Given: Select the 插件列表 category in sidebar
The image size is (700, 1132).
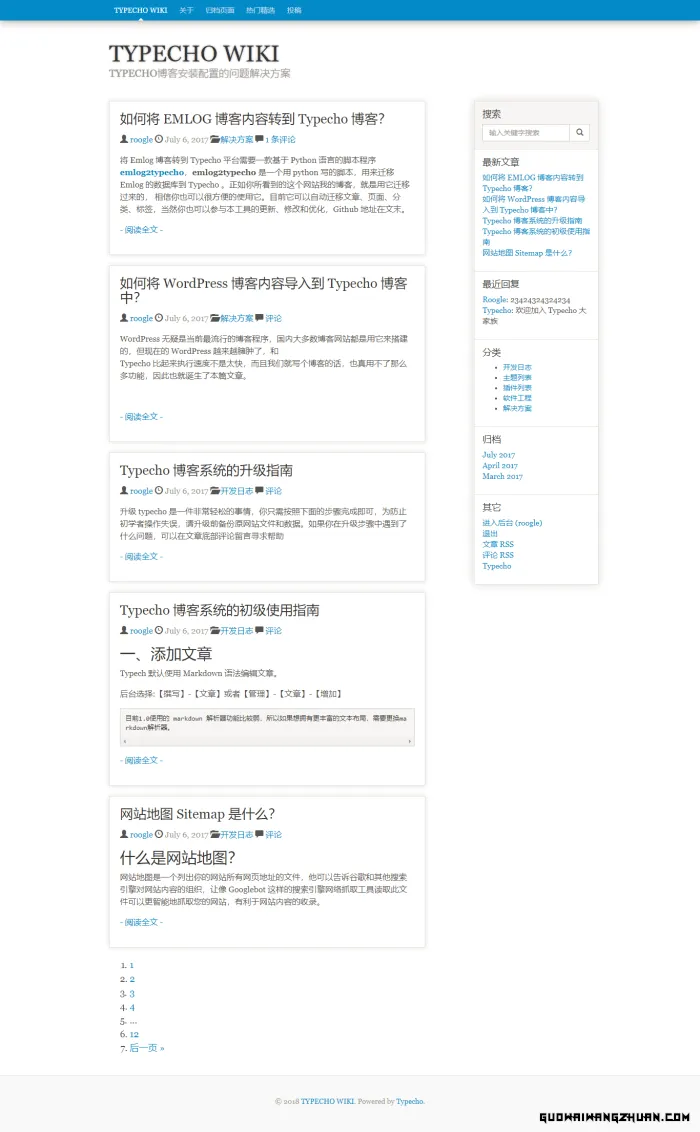Looking at the screenshot, I should tap(517, 388).
